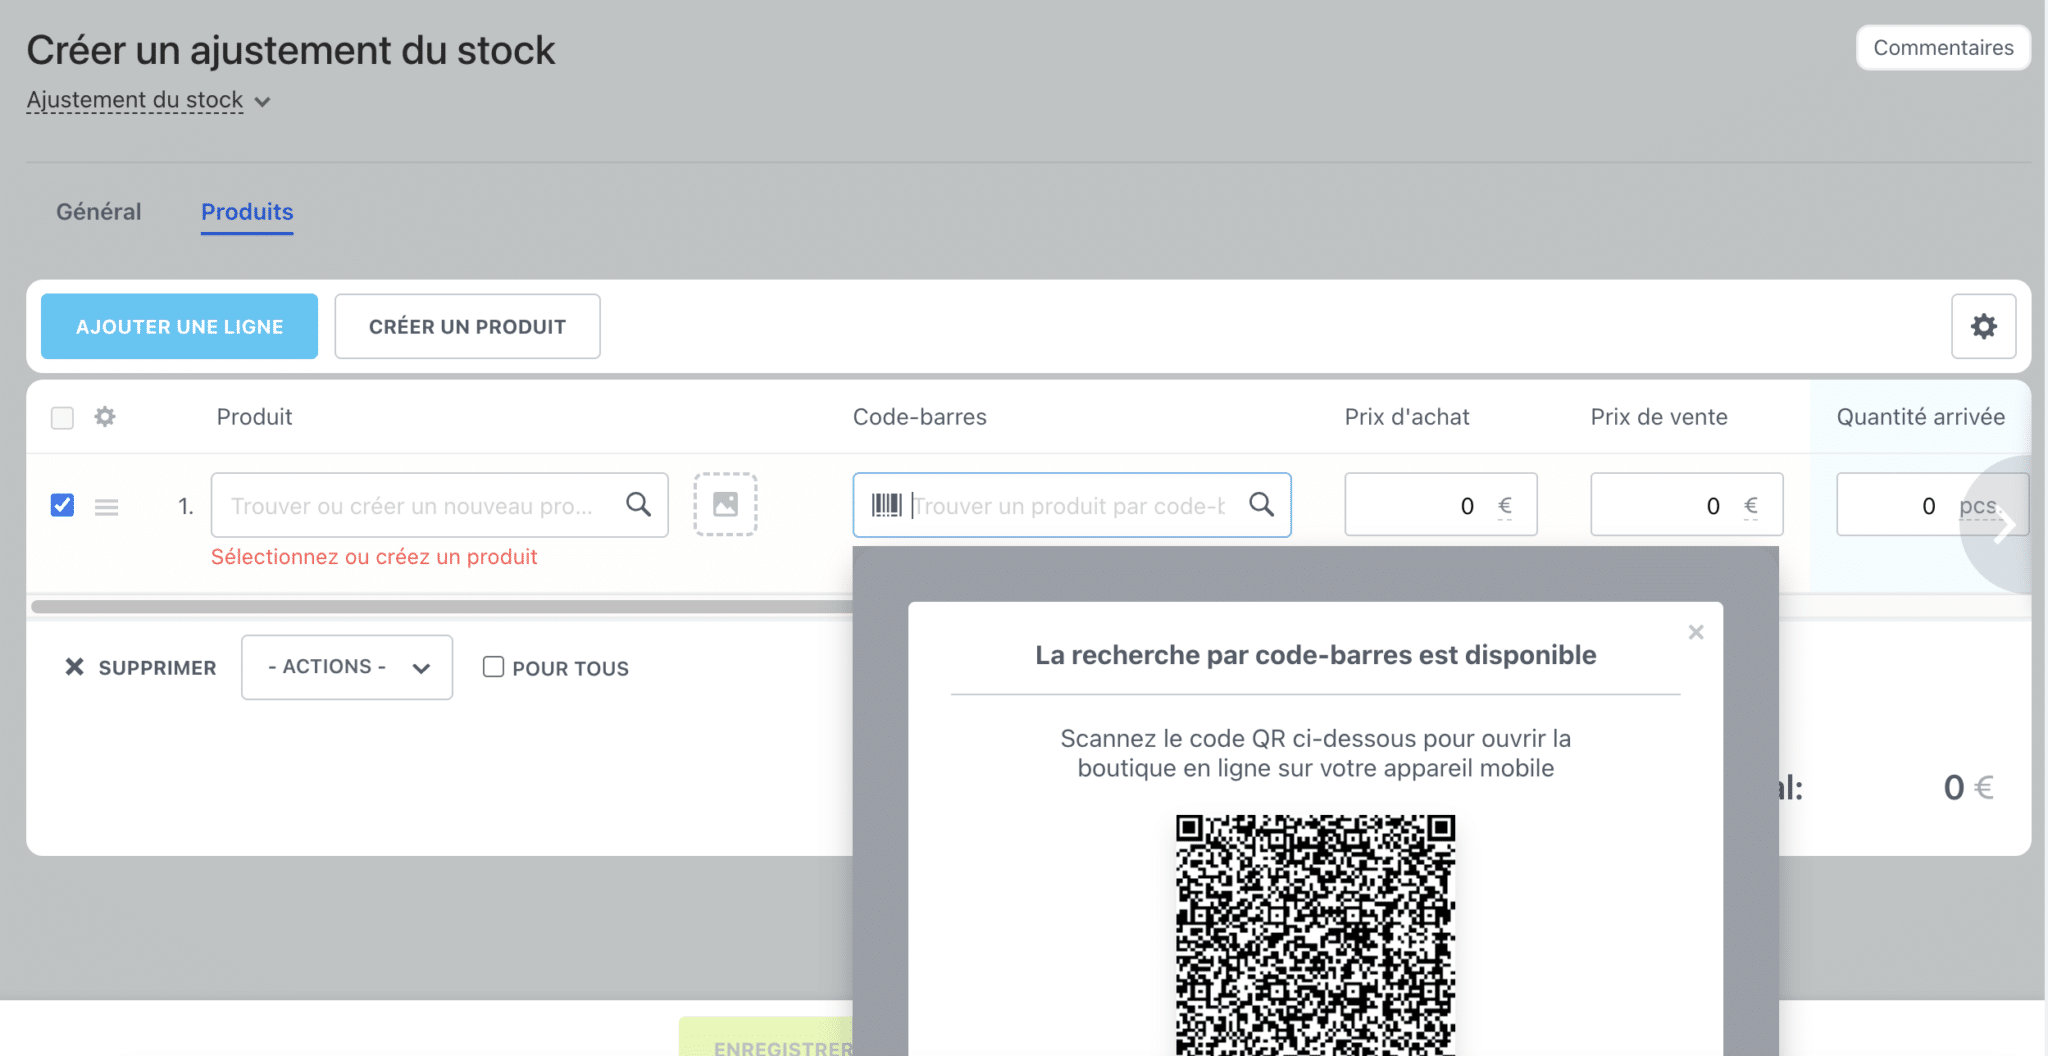Click the euro currency in Prix de vente
2048x1056 pixels.
point(1751,506)
